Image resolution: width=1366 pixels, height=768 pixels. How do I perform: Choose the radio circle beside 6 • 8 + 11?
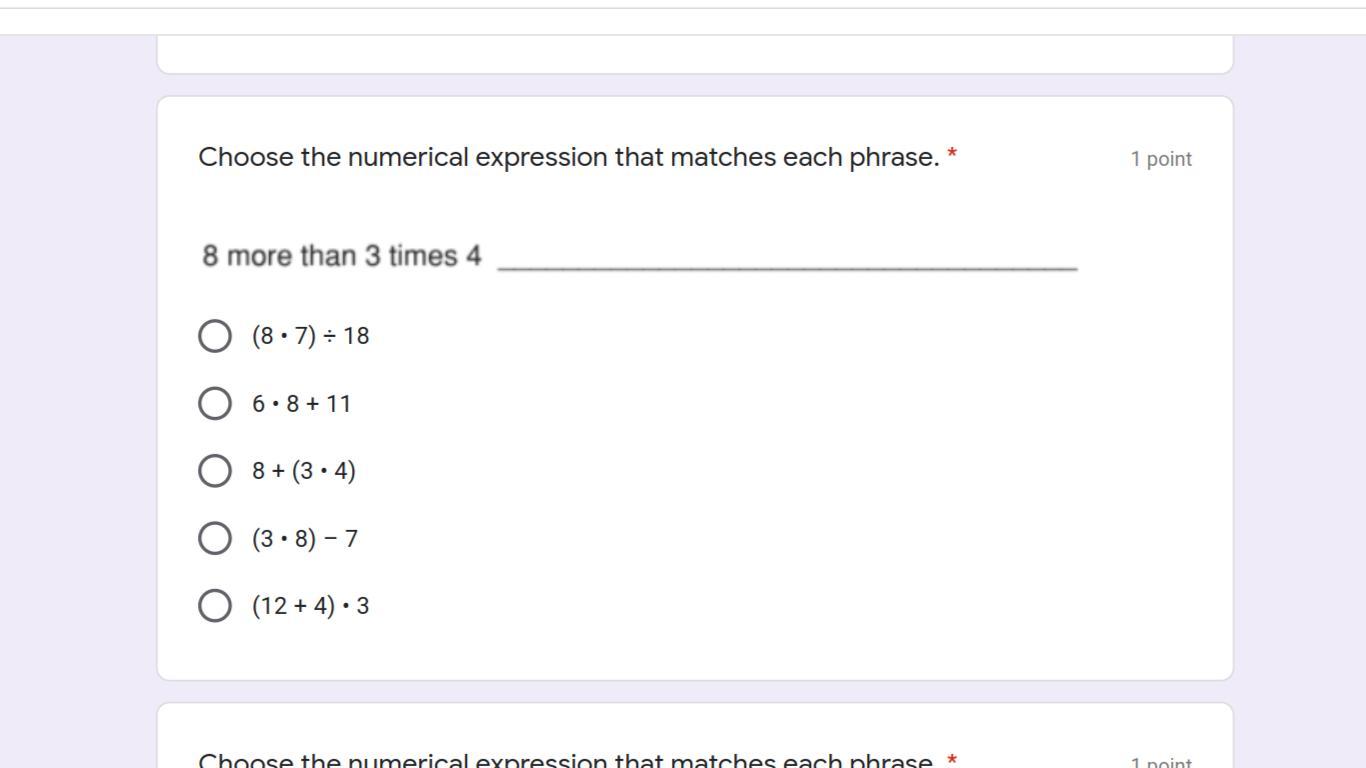214,403
